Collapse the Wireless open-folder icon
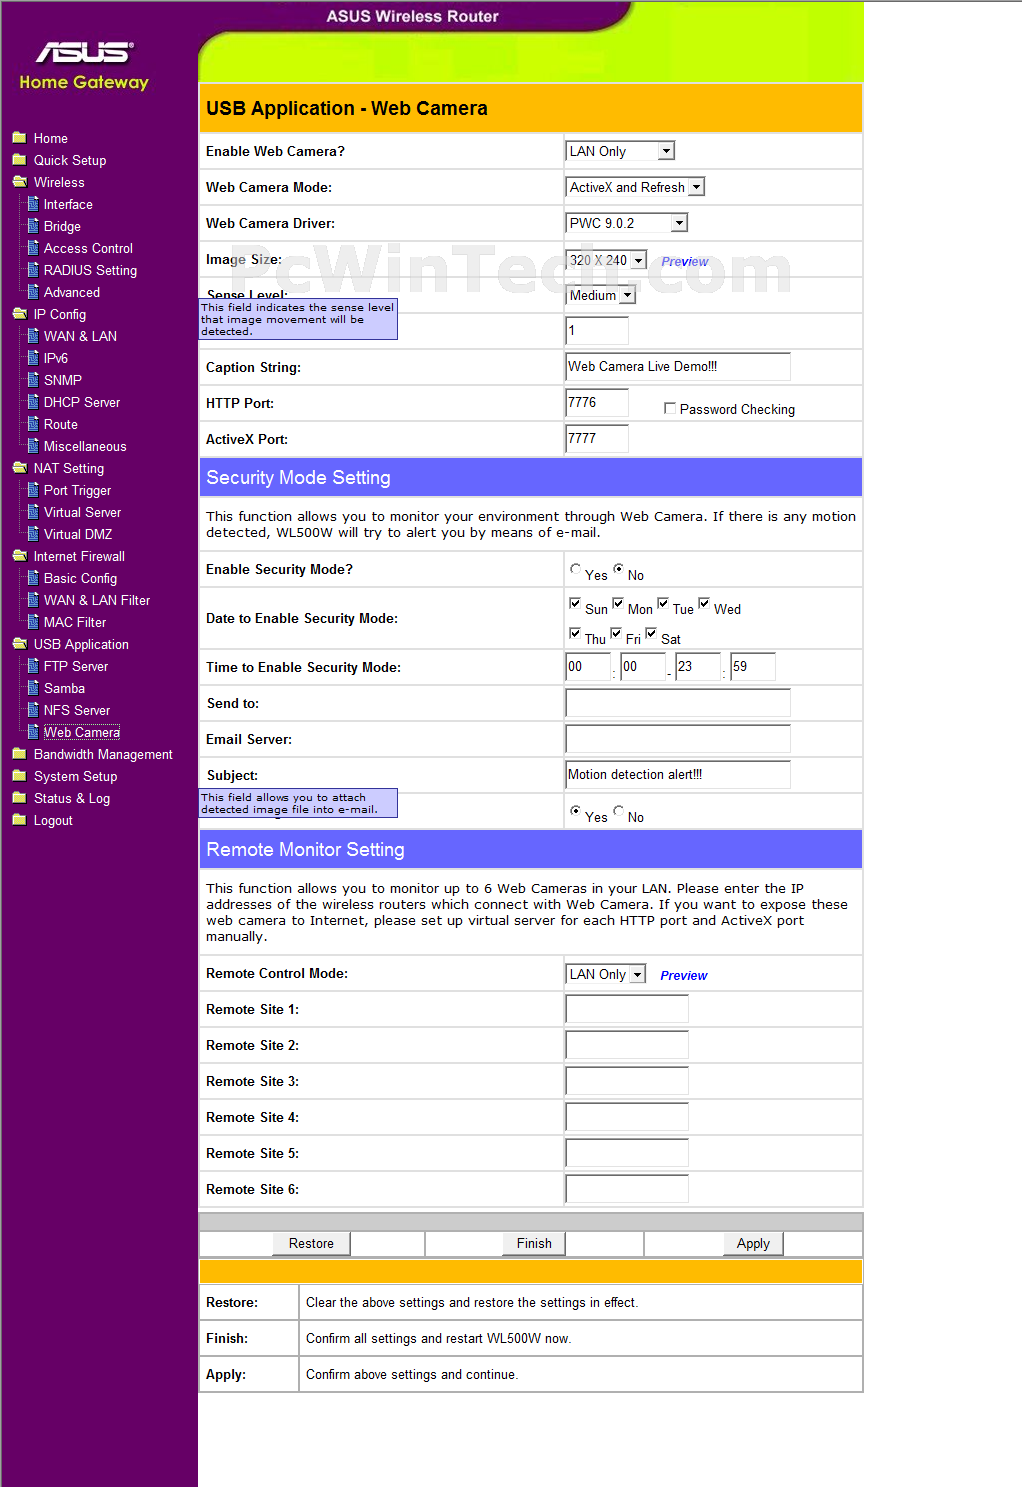This screenshot has width=1022, height=1487. click(x=19, y=182)
